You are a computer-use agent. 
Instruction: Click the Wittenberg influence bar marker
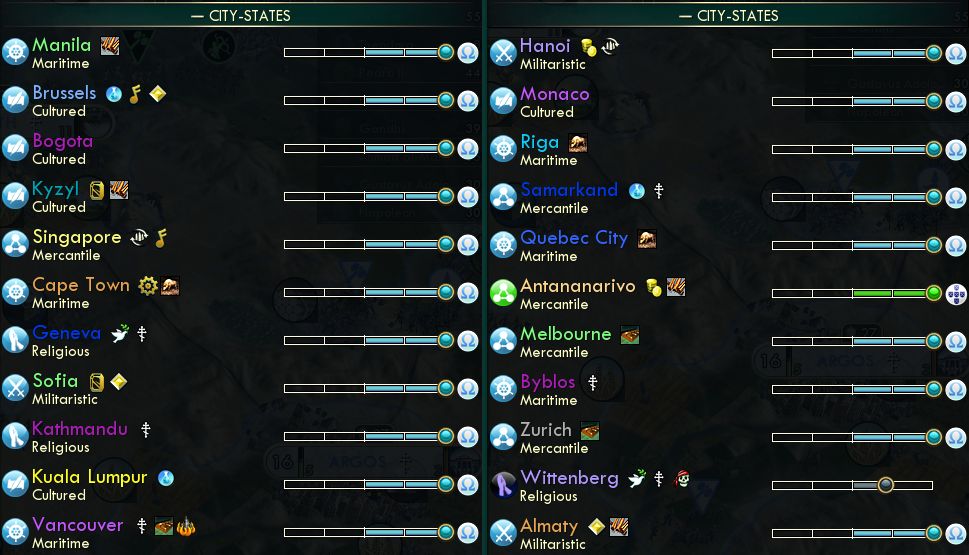(886, 485)
